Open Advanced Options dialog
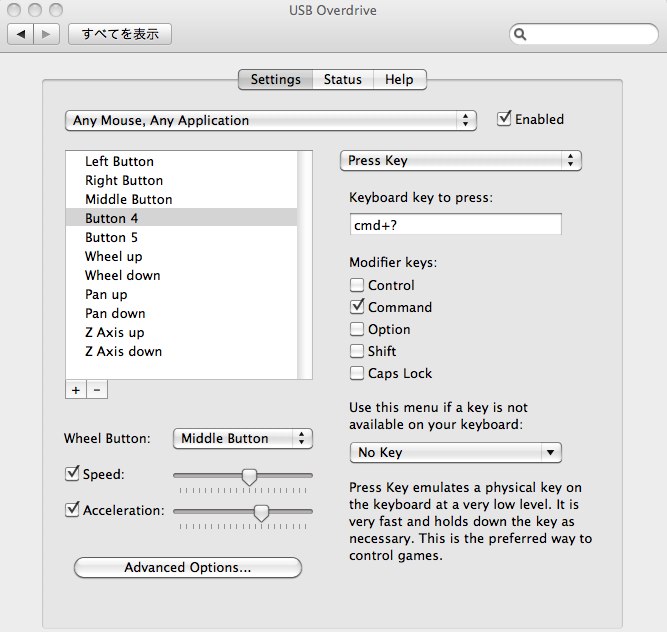The height and width of the screenshot is (632, 667). coord(188,567)
